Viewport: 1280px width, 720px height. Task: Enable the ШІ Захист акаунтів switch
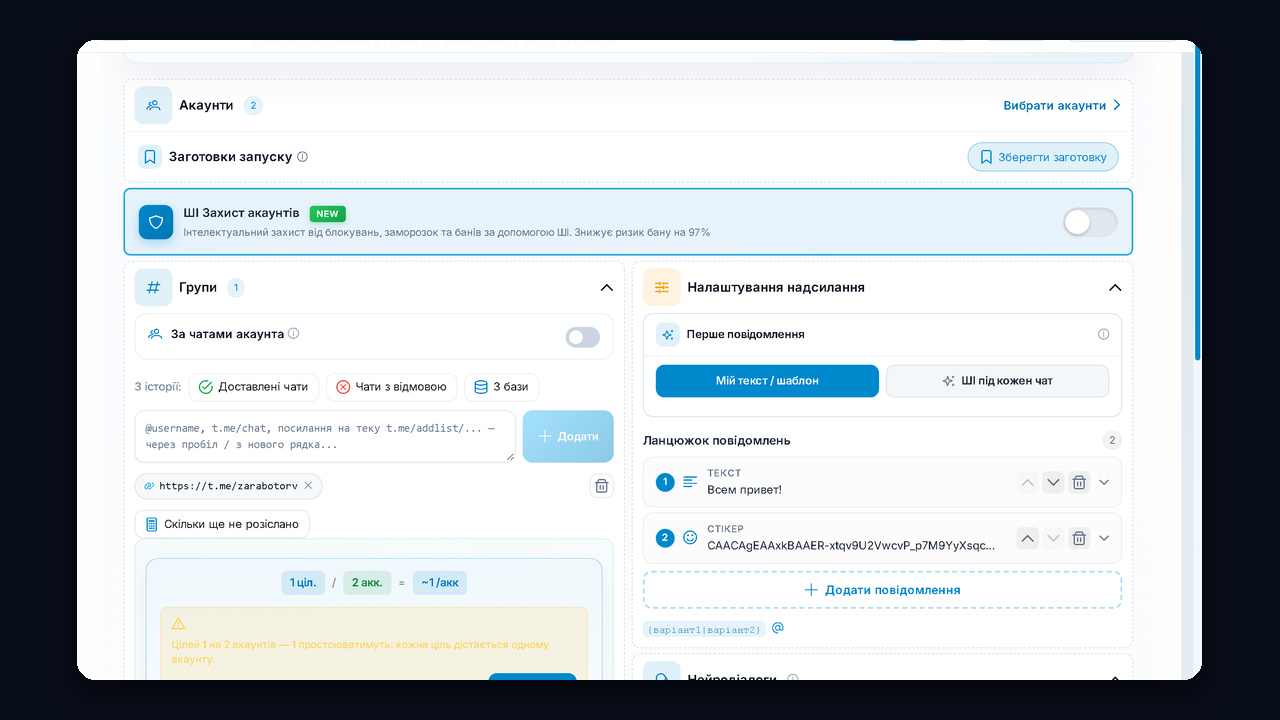(x=1090, y=222)
